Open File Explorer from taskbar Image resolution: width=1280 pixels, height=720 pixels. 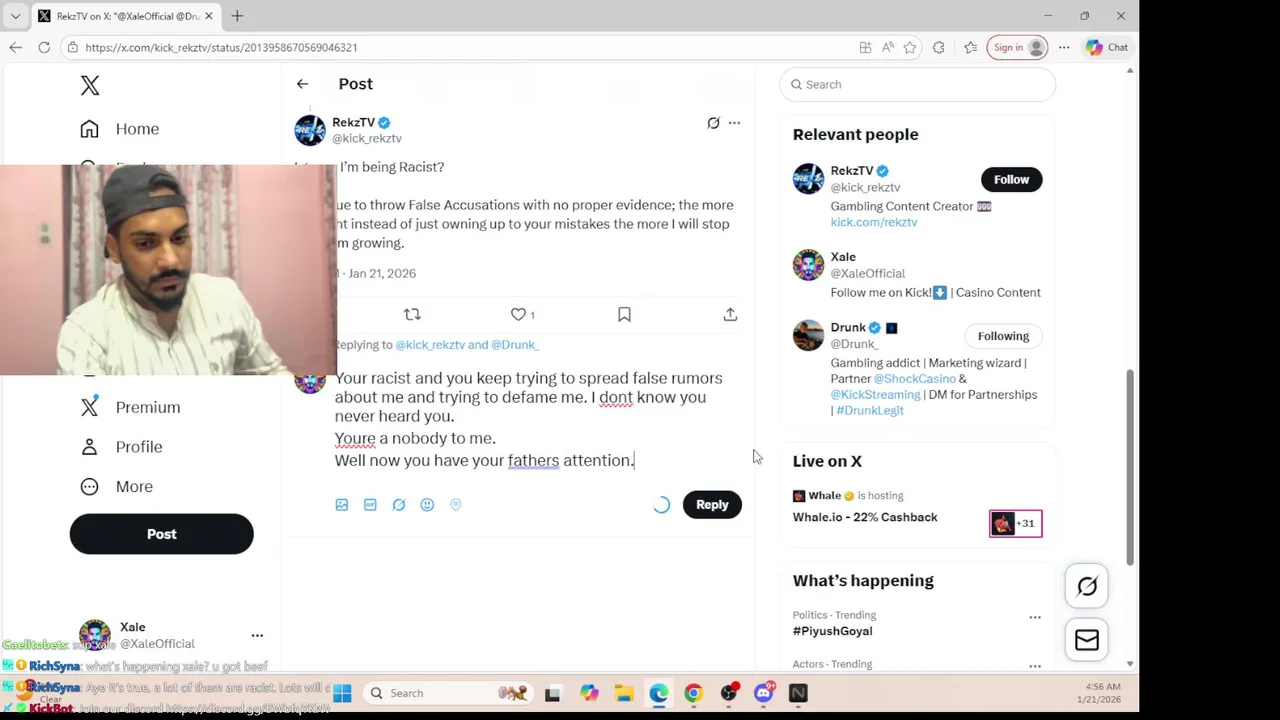click(x=624, y=693)
